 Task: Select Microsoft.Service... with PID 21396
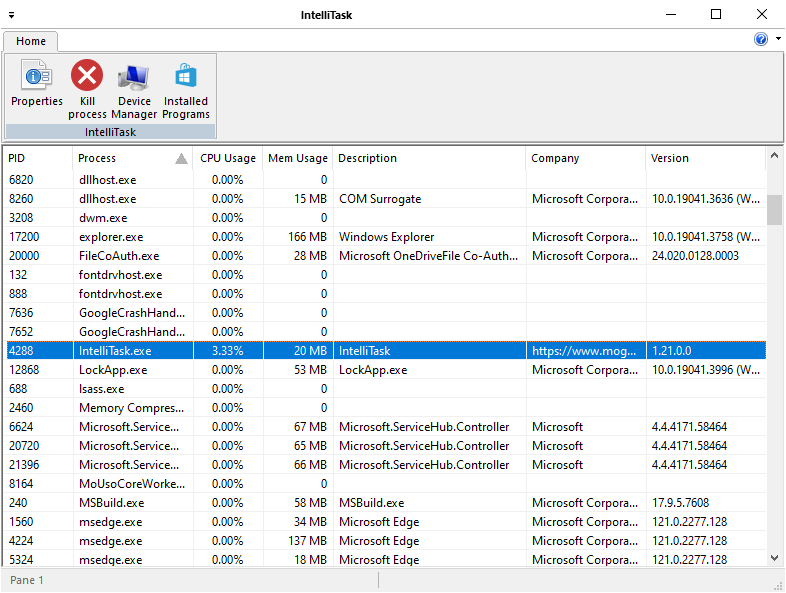click(385, 465)
